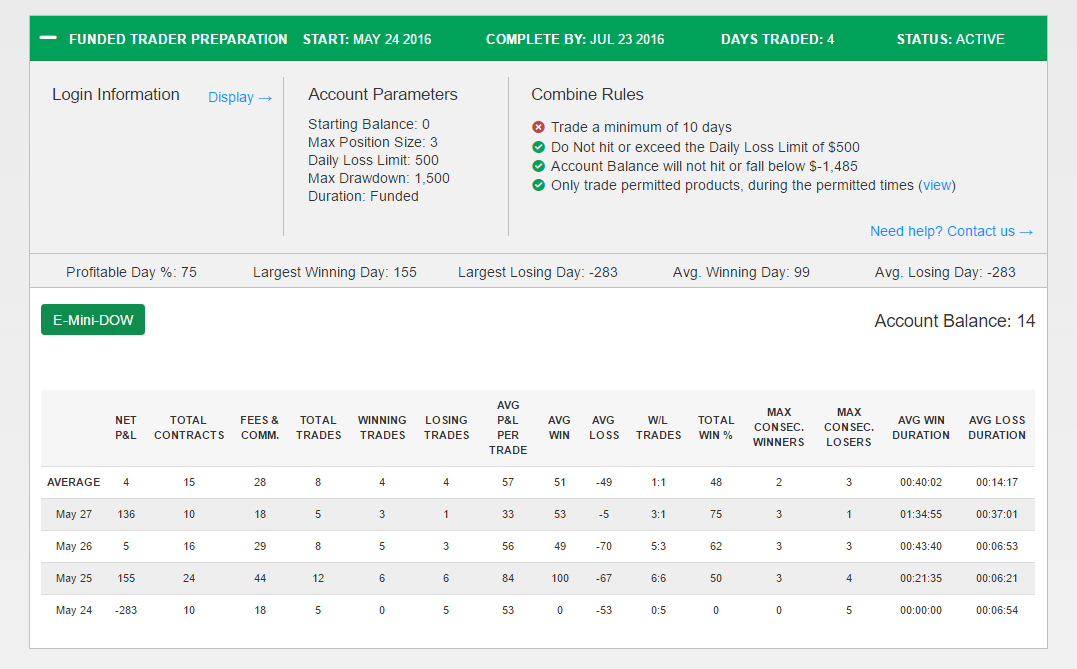This screenshot has width=1077, height=669.
Task: Click the W/L TRADES column header
Action: coord(658,427)
